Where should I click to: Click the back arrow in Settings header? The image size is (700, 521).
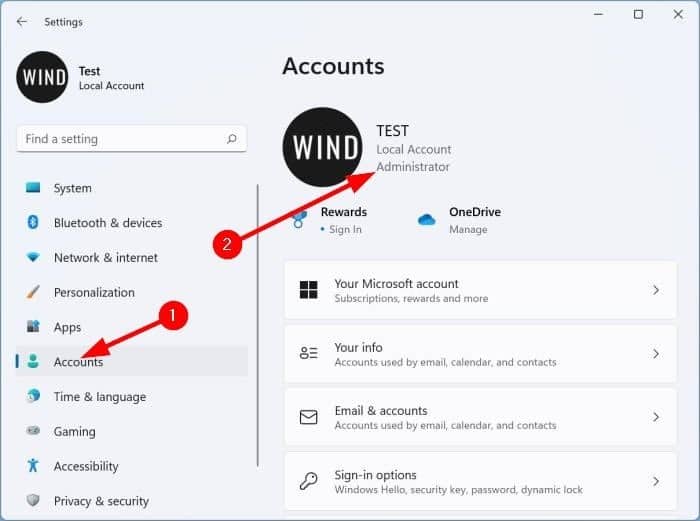21,21
